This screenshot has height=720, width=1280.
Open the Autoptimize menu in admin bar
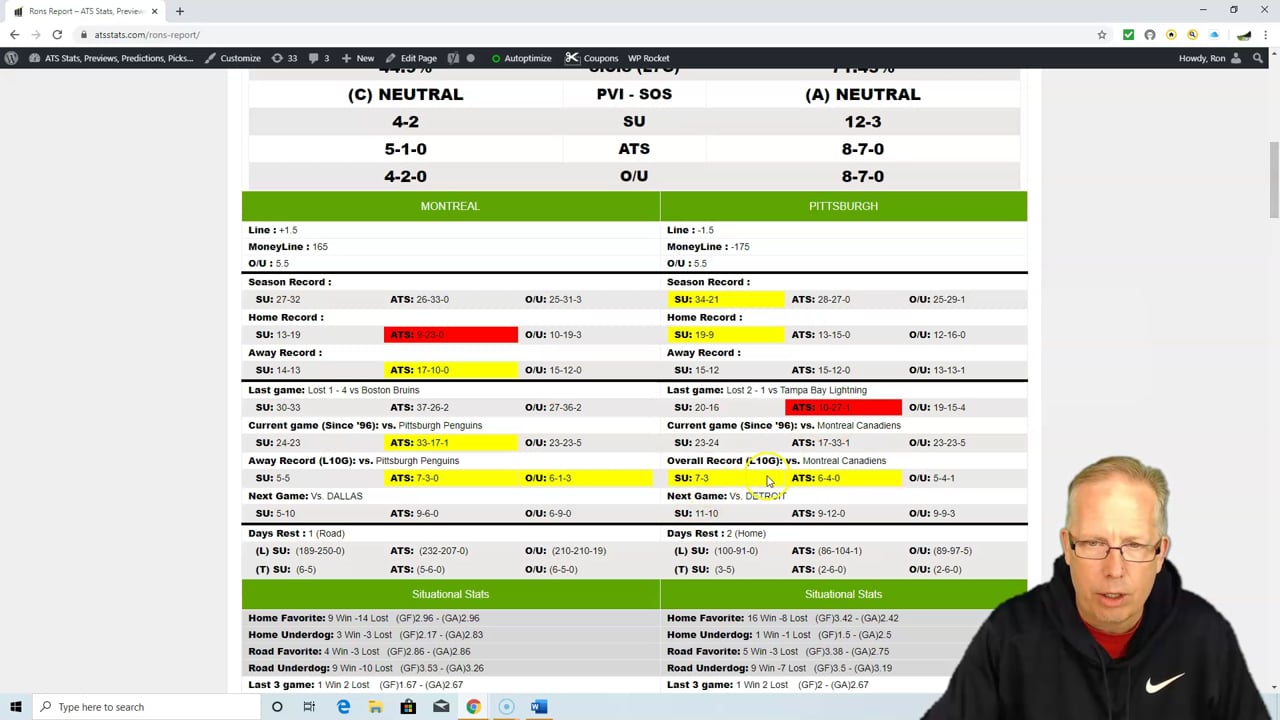521,58
